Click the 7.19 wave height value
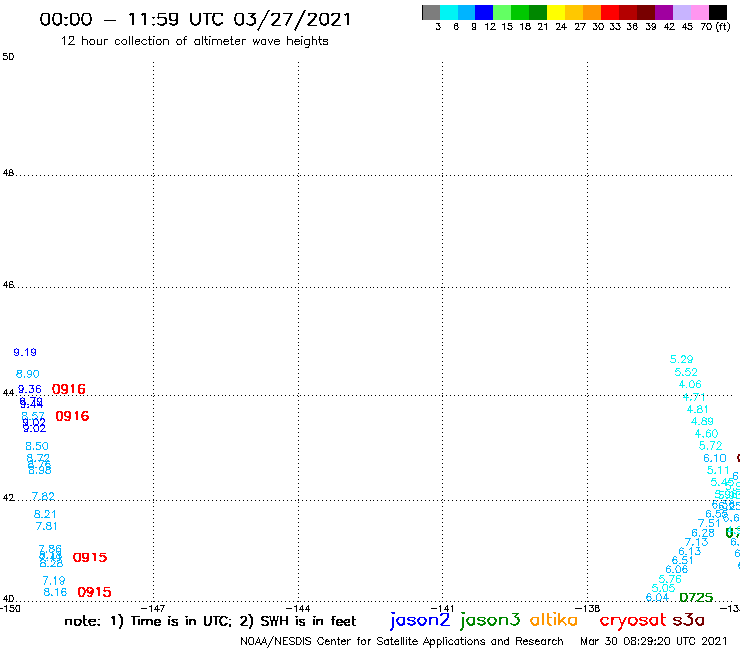This screenshot has height=650, width=740. (x=54, y=581)
